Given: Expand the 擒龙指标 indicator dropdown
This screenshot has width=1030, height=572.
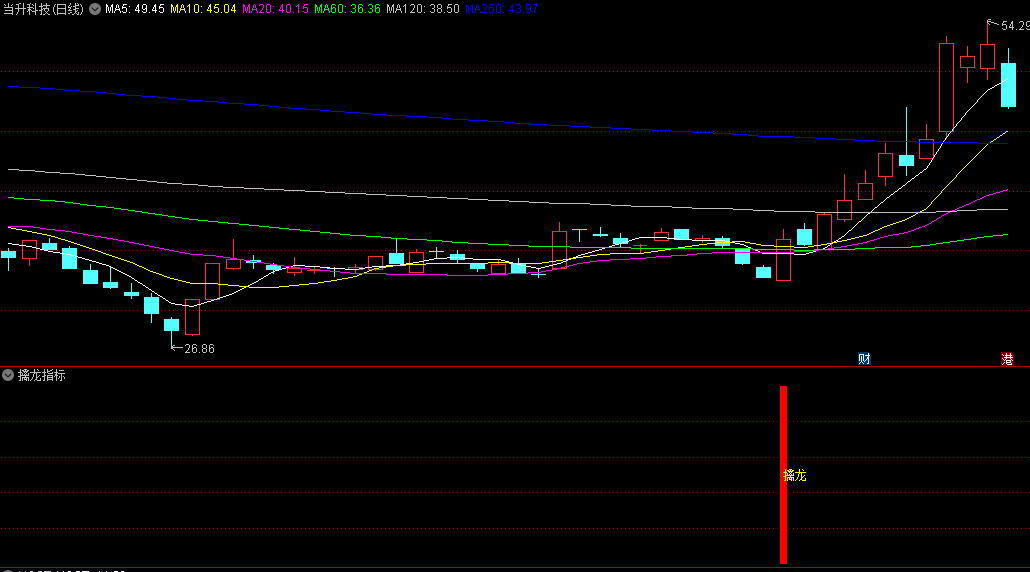Looking at the screenshot, I should (8, 376).
